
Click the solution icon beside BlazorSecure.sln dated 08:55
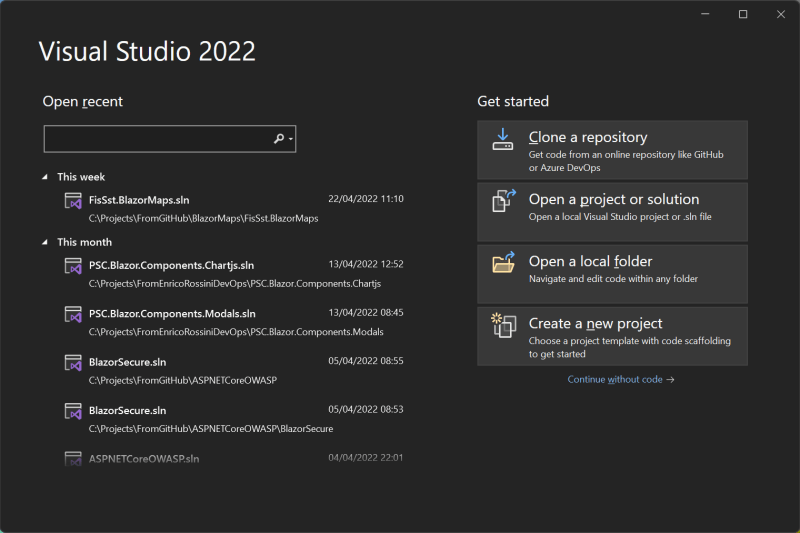tap(73, 363)
